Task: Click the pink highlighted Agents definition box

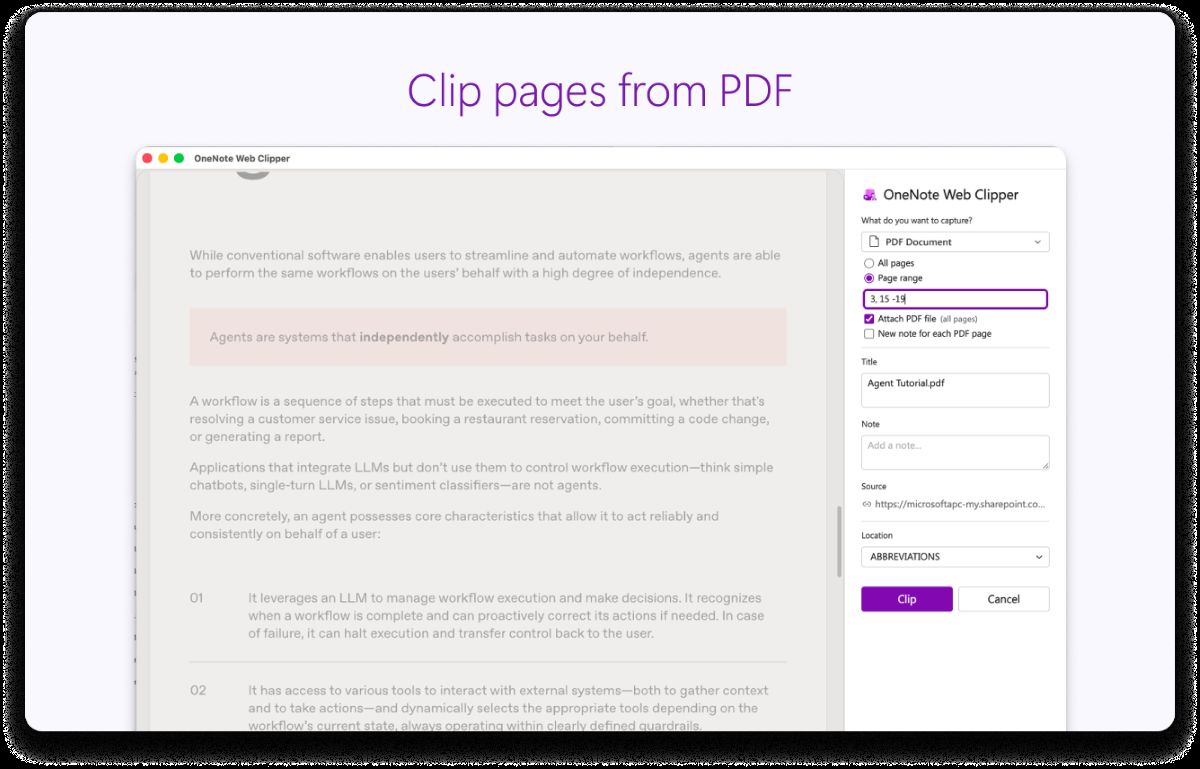Action: 488,337
